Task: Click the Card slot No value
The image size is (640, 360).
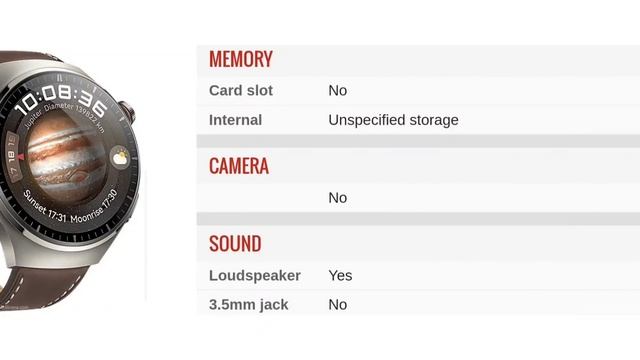Action: (x=338, y=91)
